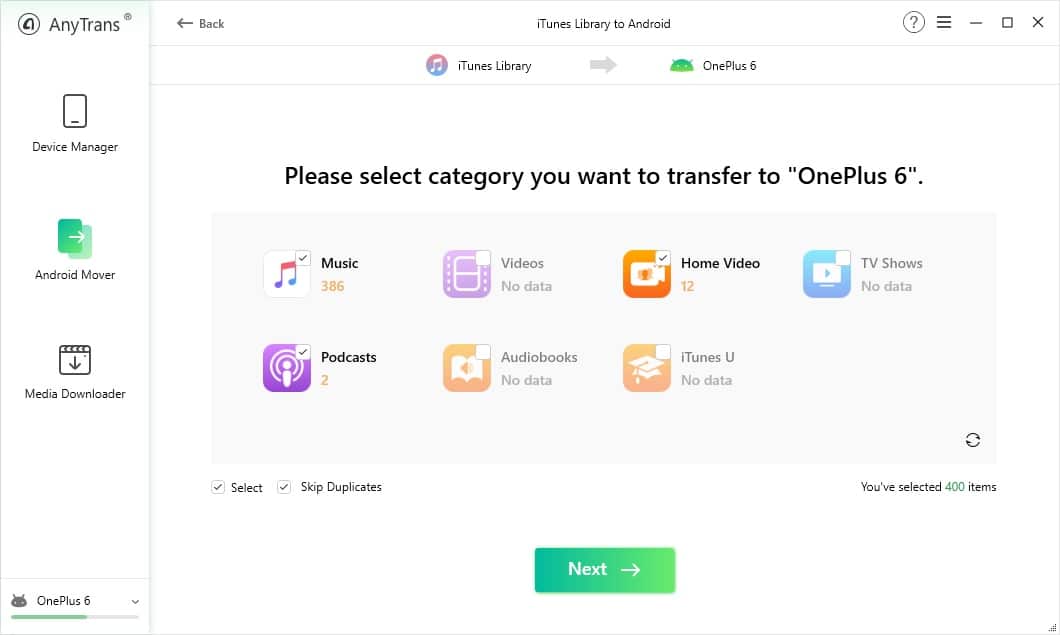1060x635 pixels.
Task: Open the Media Downloader icon
Action: click(75, 360)
